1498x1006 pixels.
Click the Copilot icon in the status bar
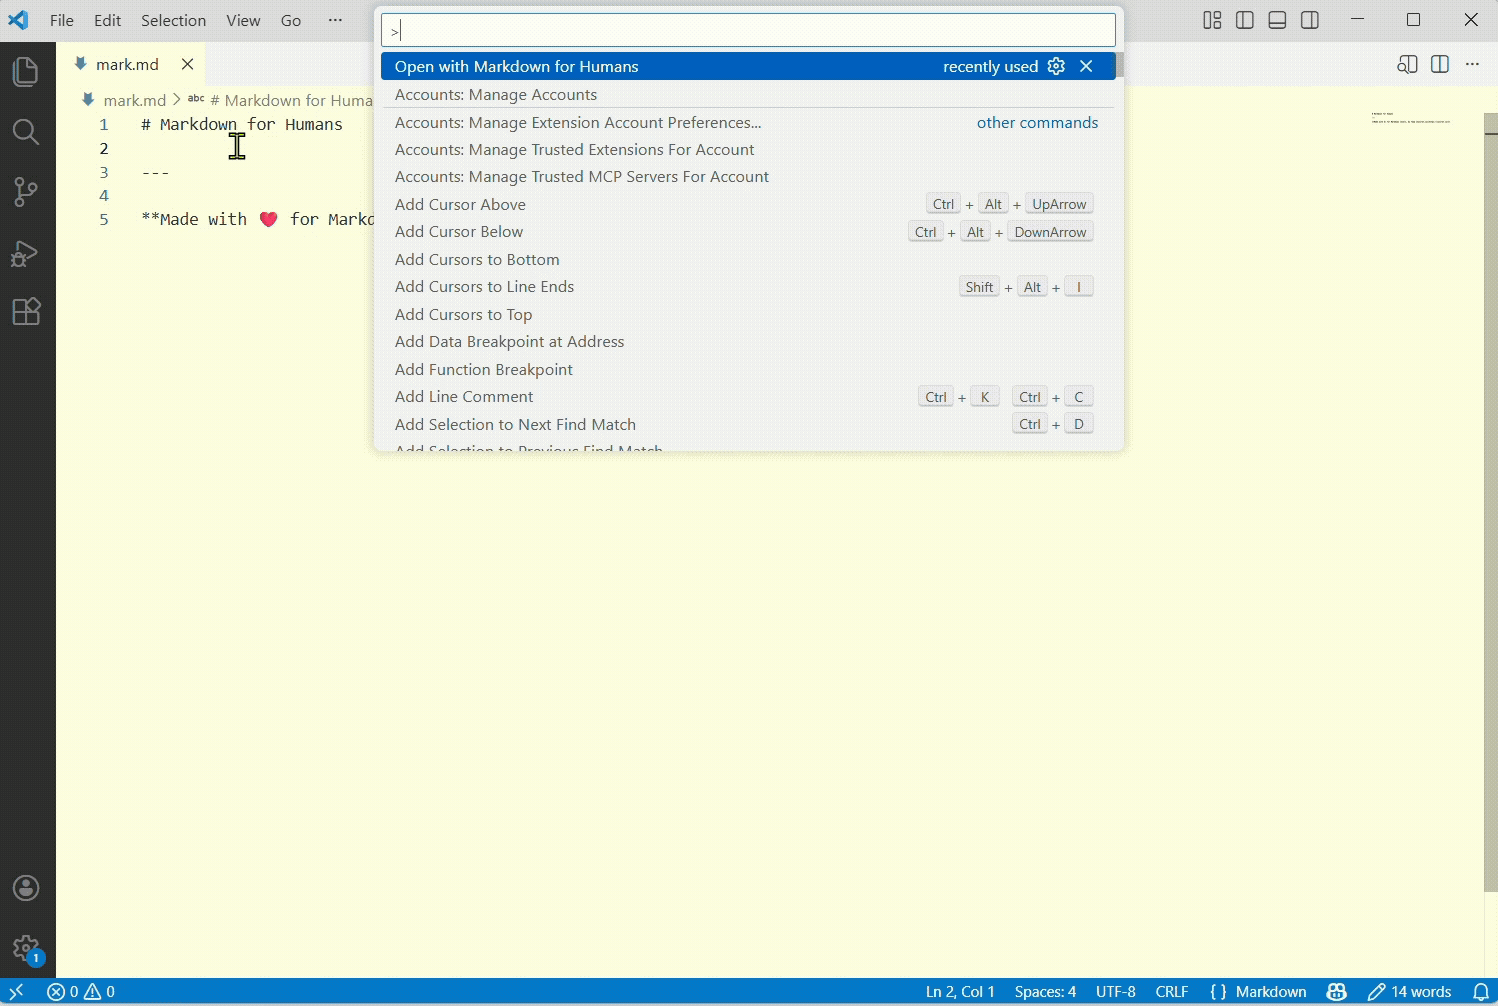point(1338,991)
